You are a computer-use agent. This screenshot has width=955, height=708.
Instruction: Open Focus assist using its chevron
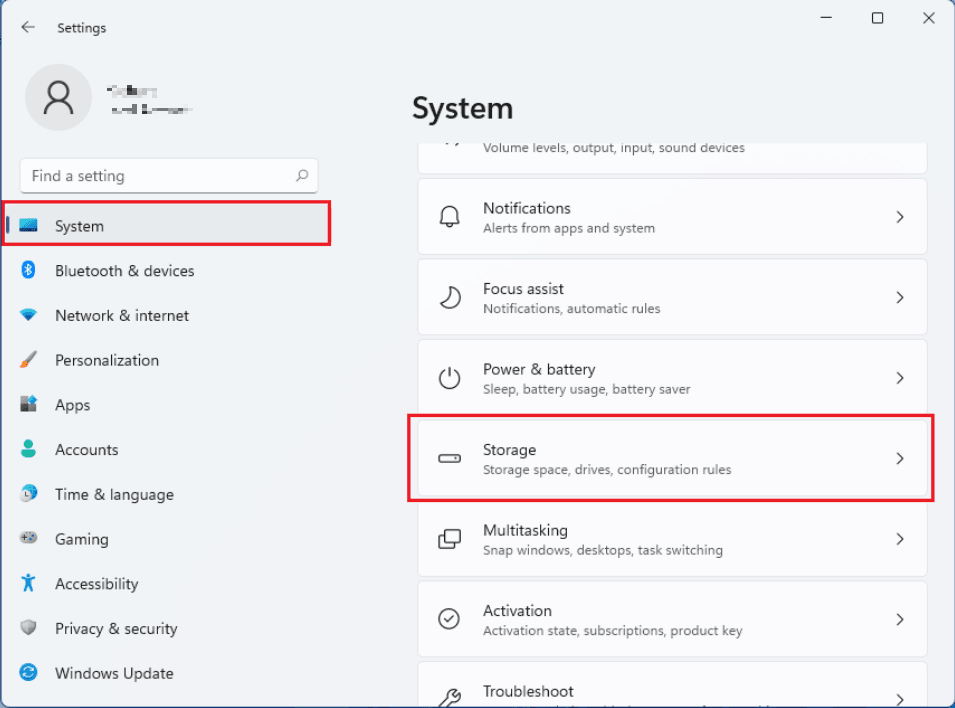click(x=899, y=297)
